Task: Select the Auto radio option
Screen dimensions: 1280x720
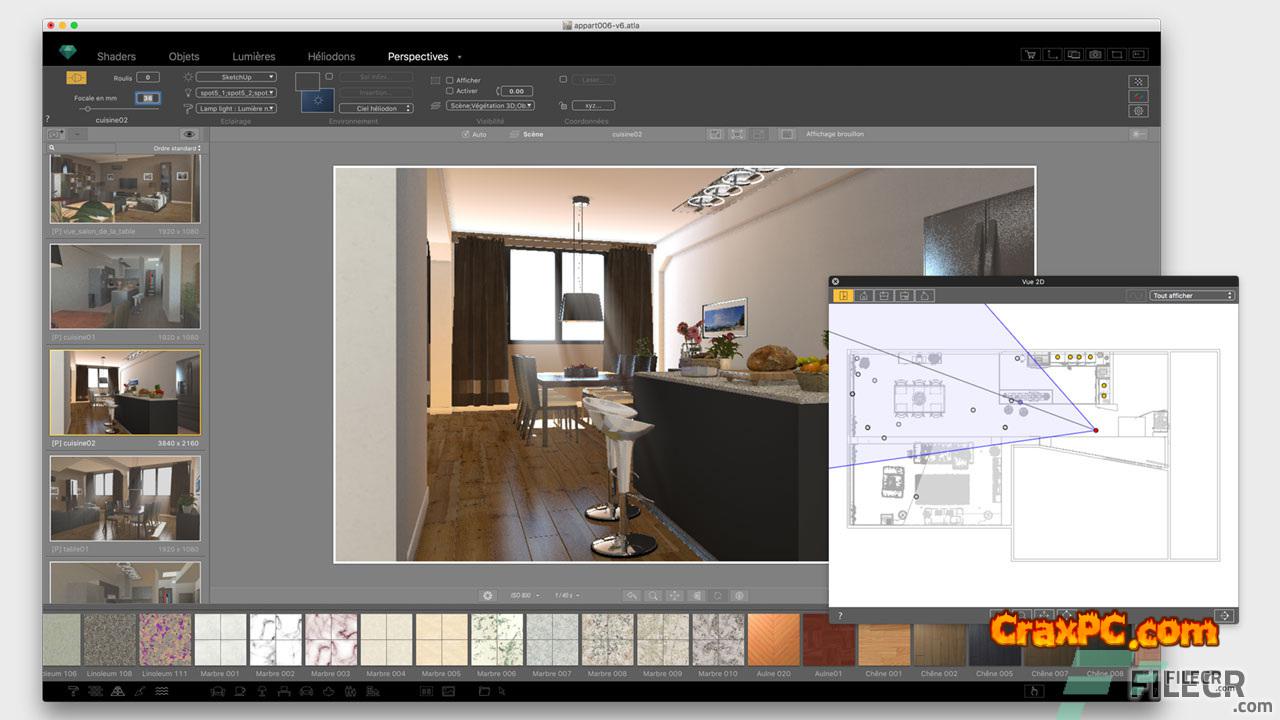Action: point(466,134)
